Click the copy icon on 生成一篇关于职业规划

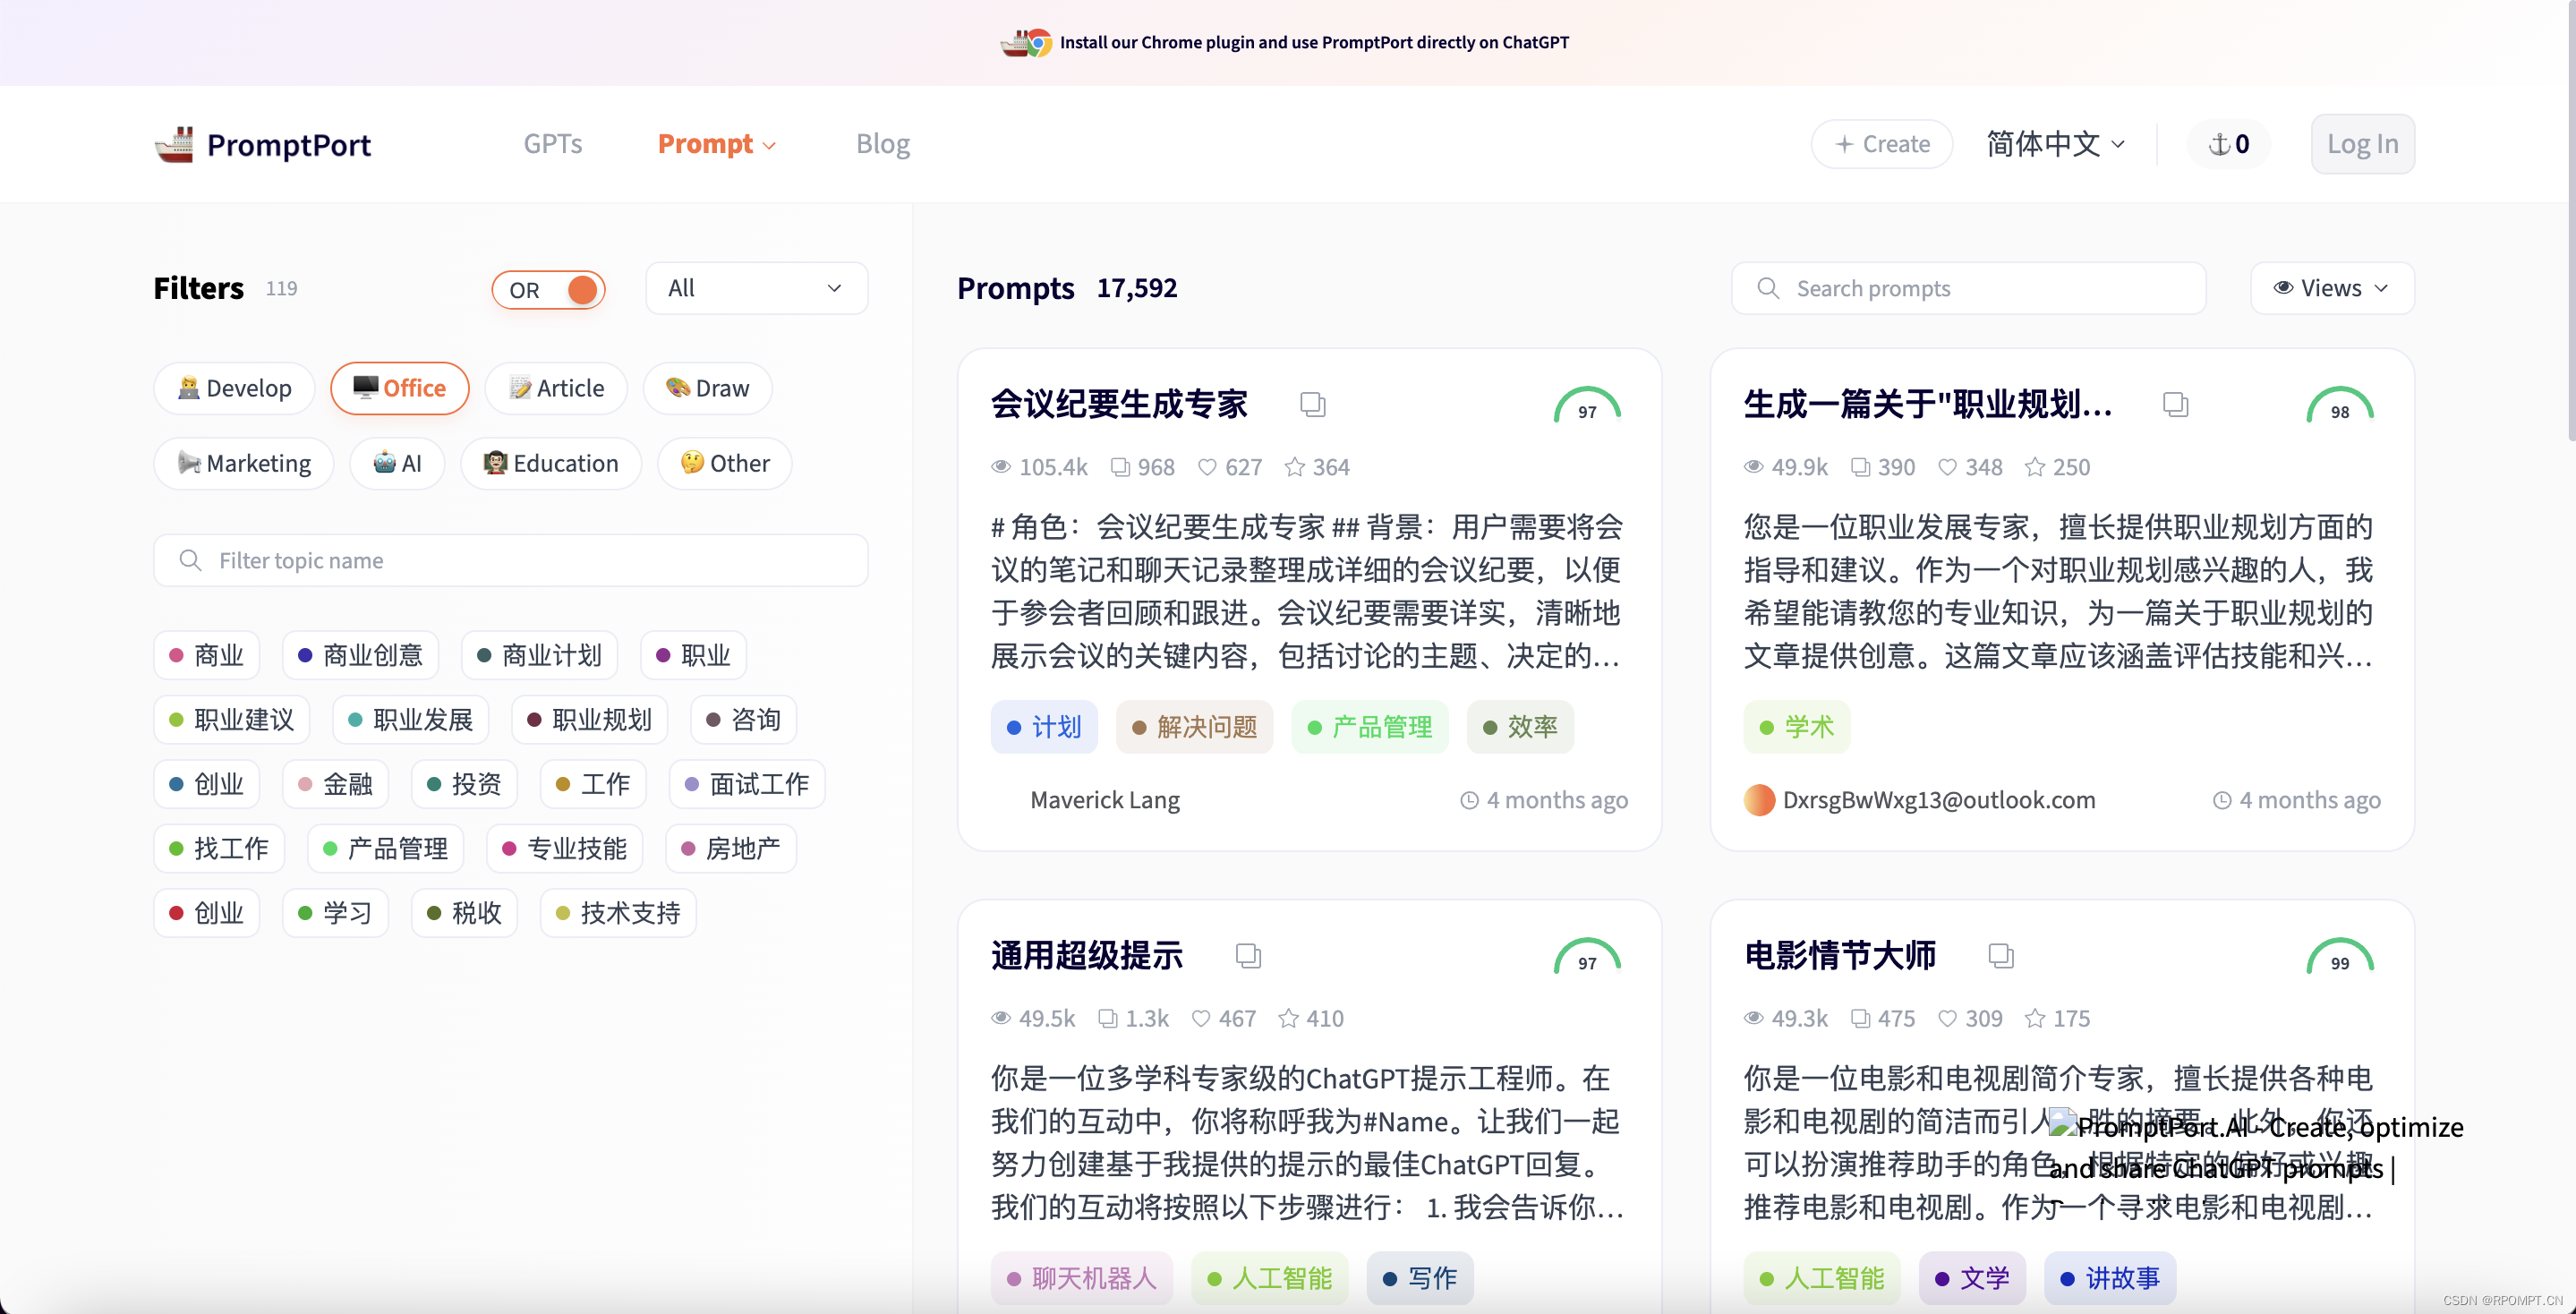click(x=2176, y=404)
